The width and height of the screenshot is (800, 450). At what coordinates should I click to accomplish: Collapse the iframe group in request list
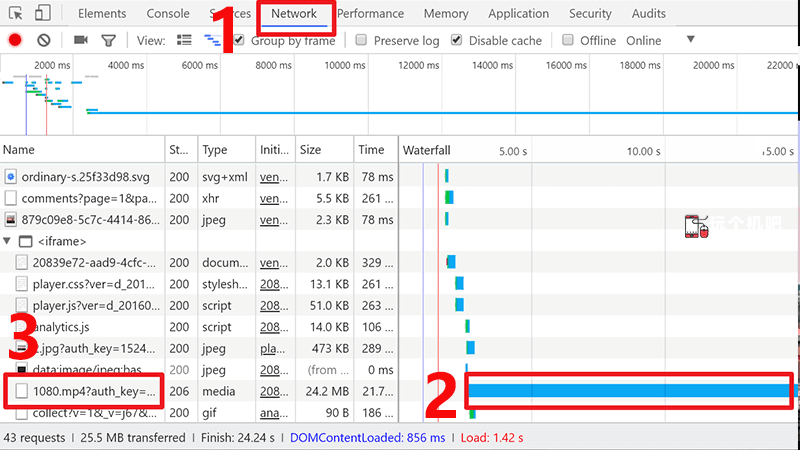10,241
